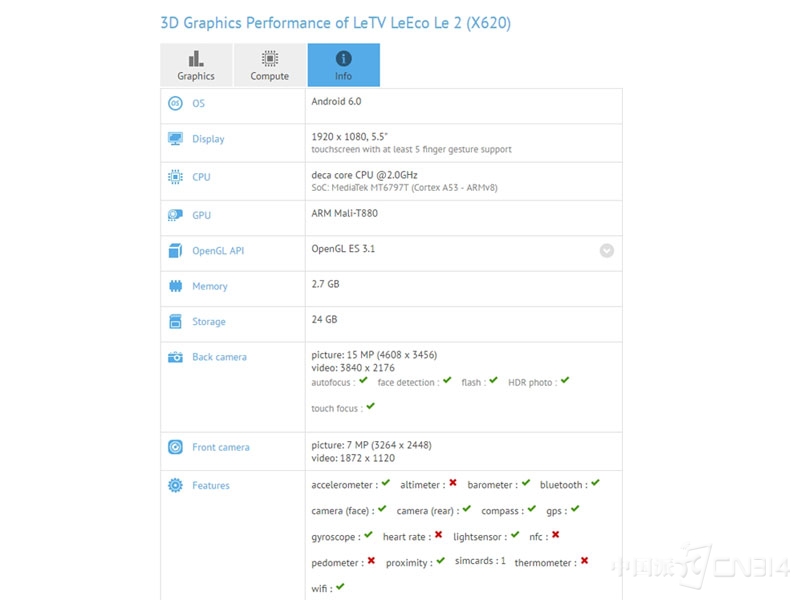The width and height of the screenshot is (800, 600).
Task: Open the Graphics tab
Action: click(196, 65)
